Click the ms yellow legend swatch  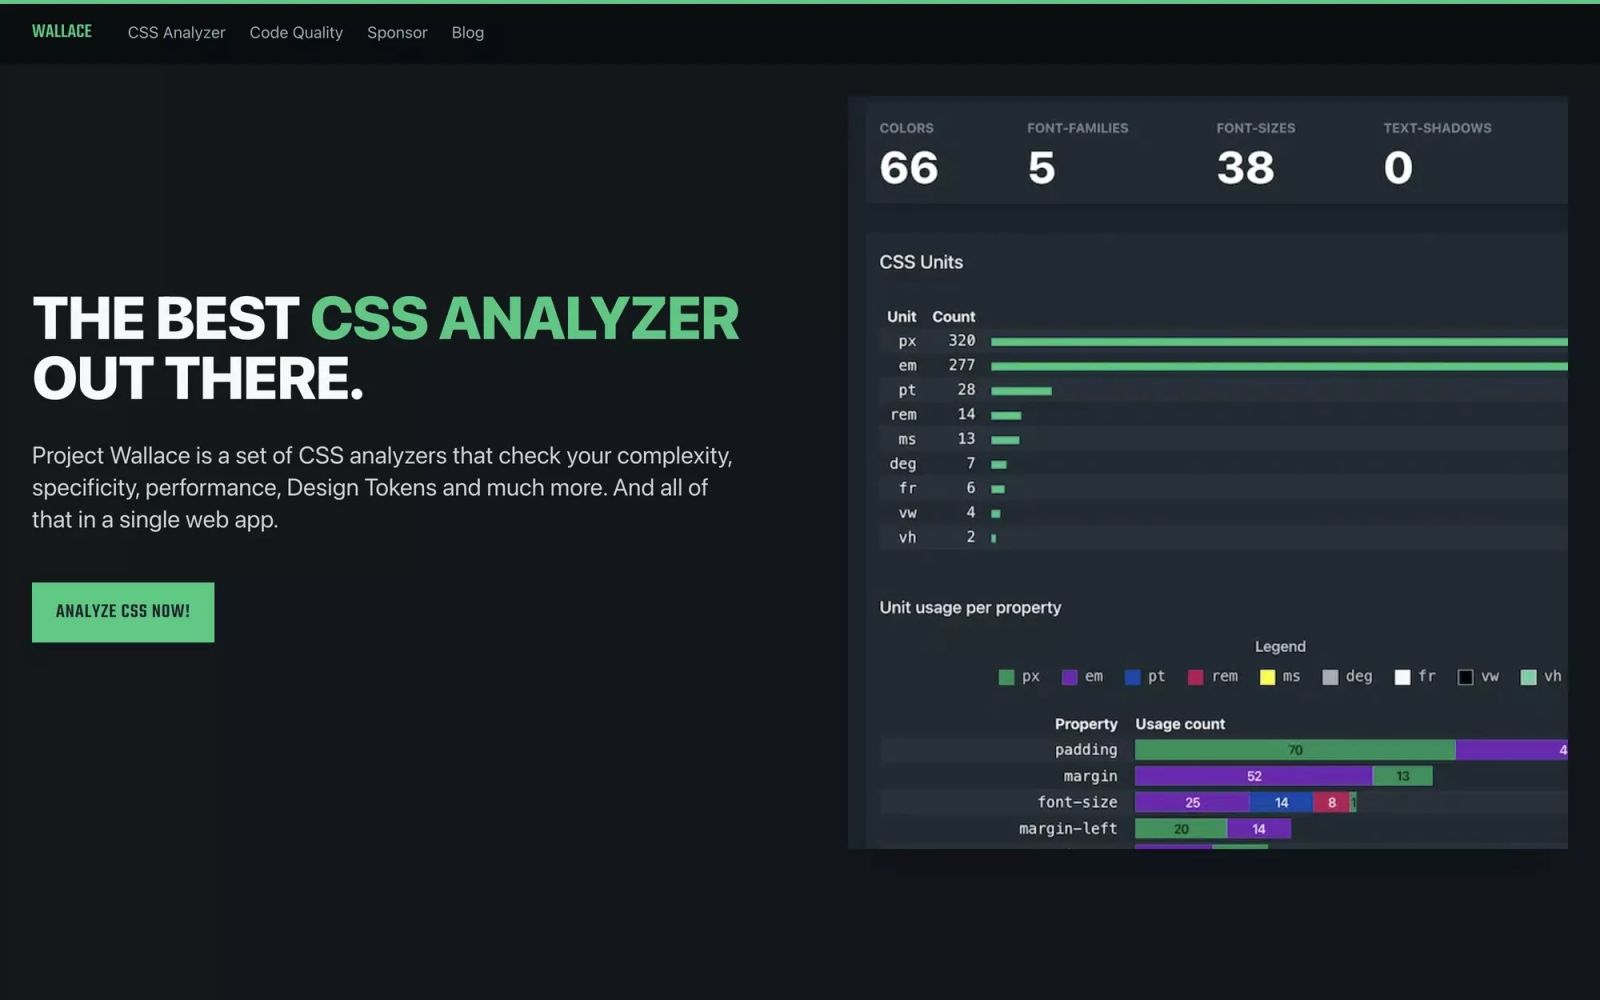pos(1267,677)
